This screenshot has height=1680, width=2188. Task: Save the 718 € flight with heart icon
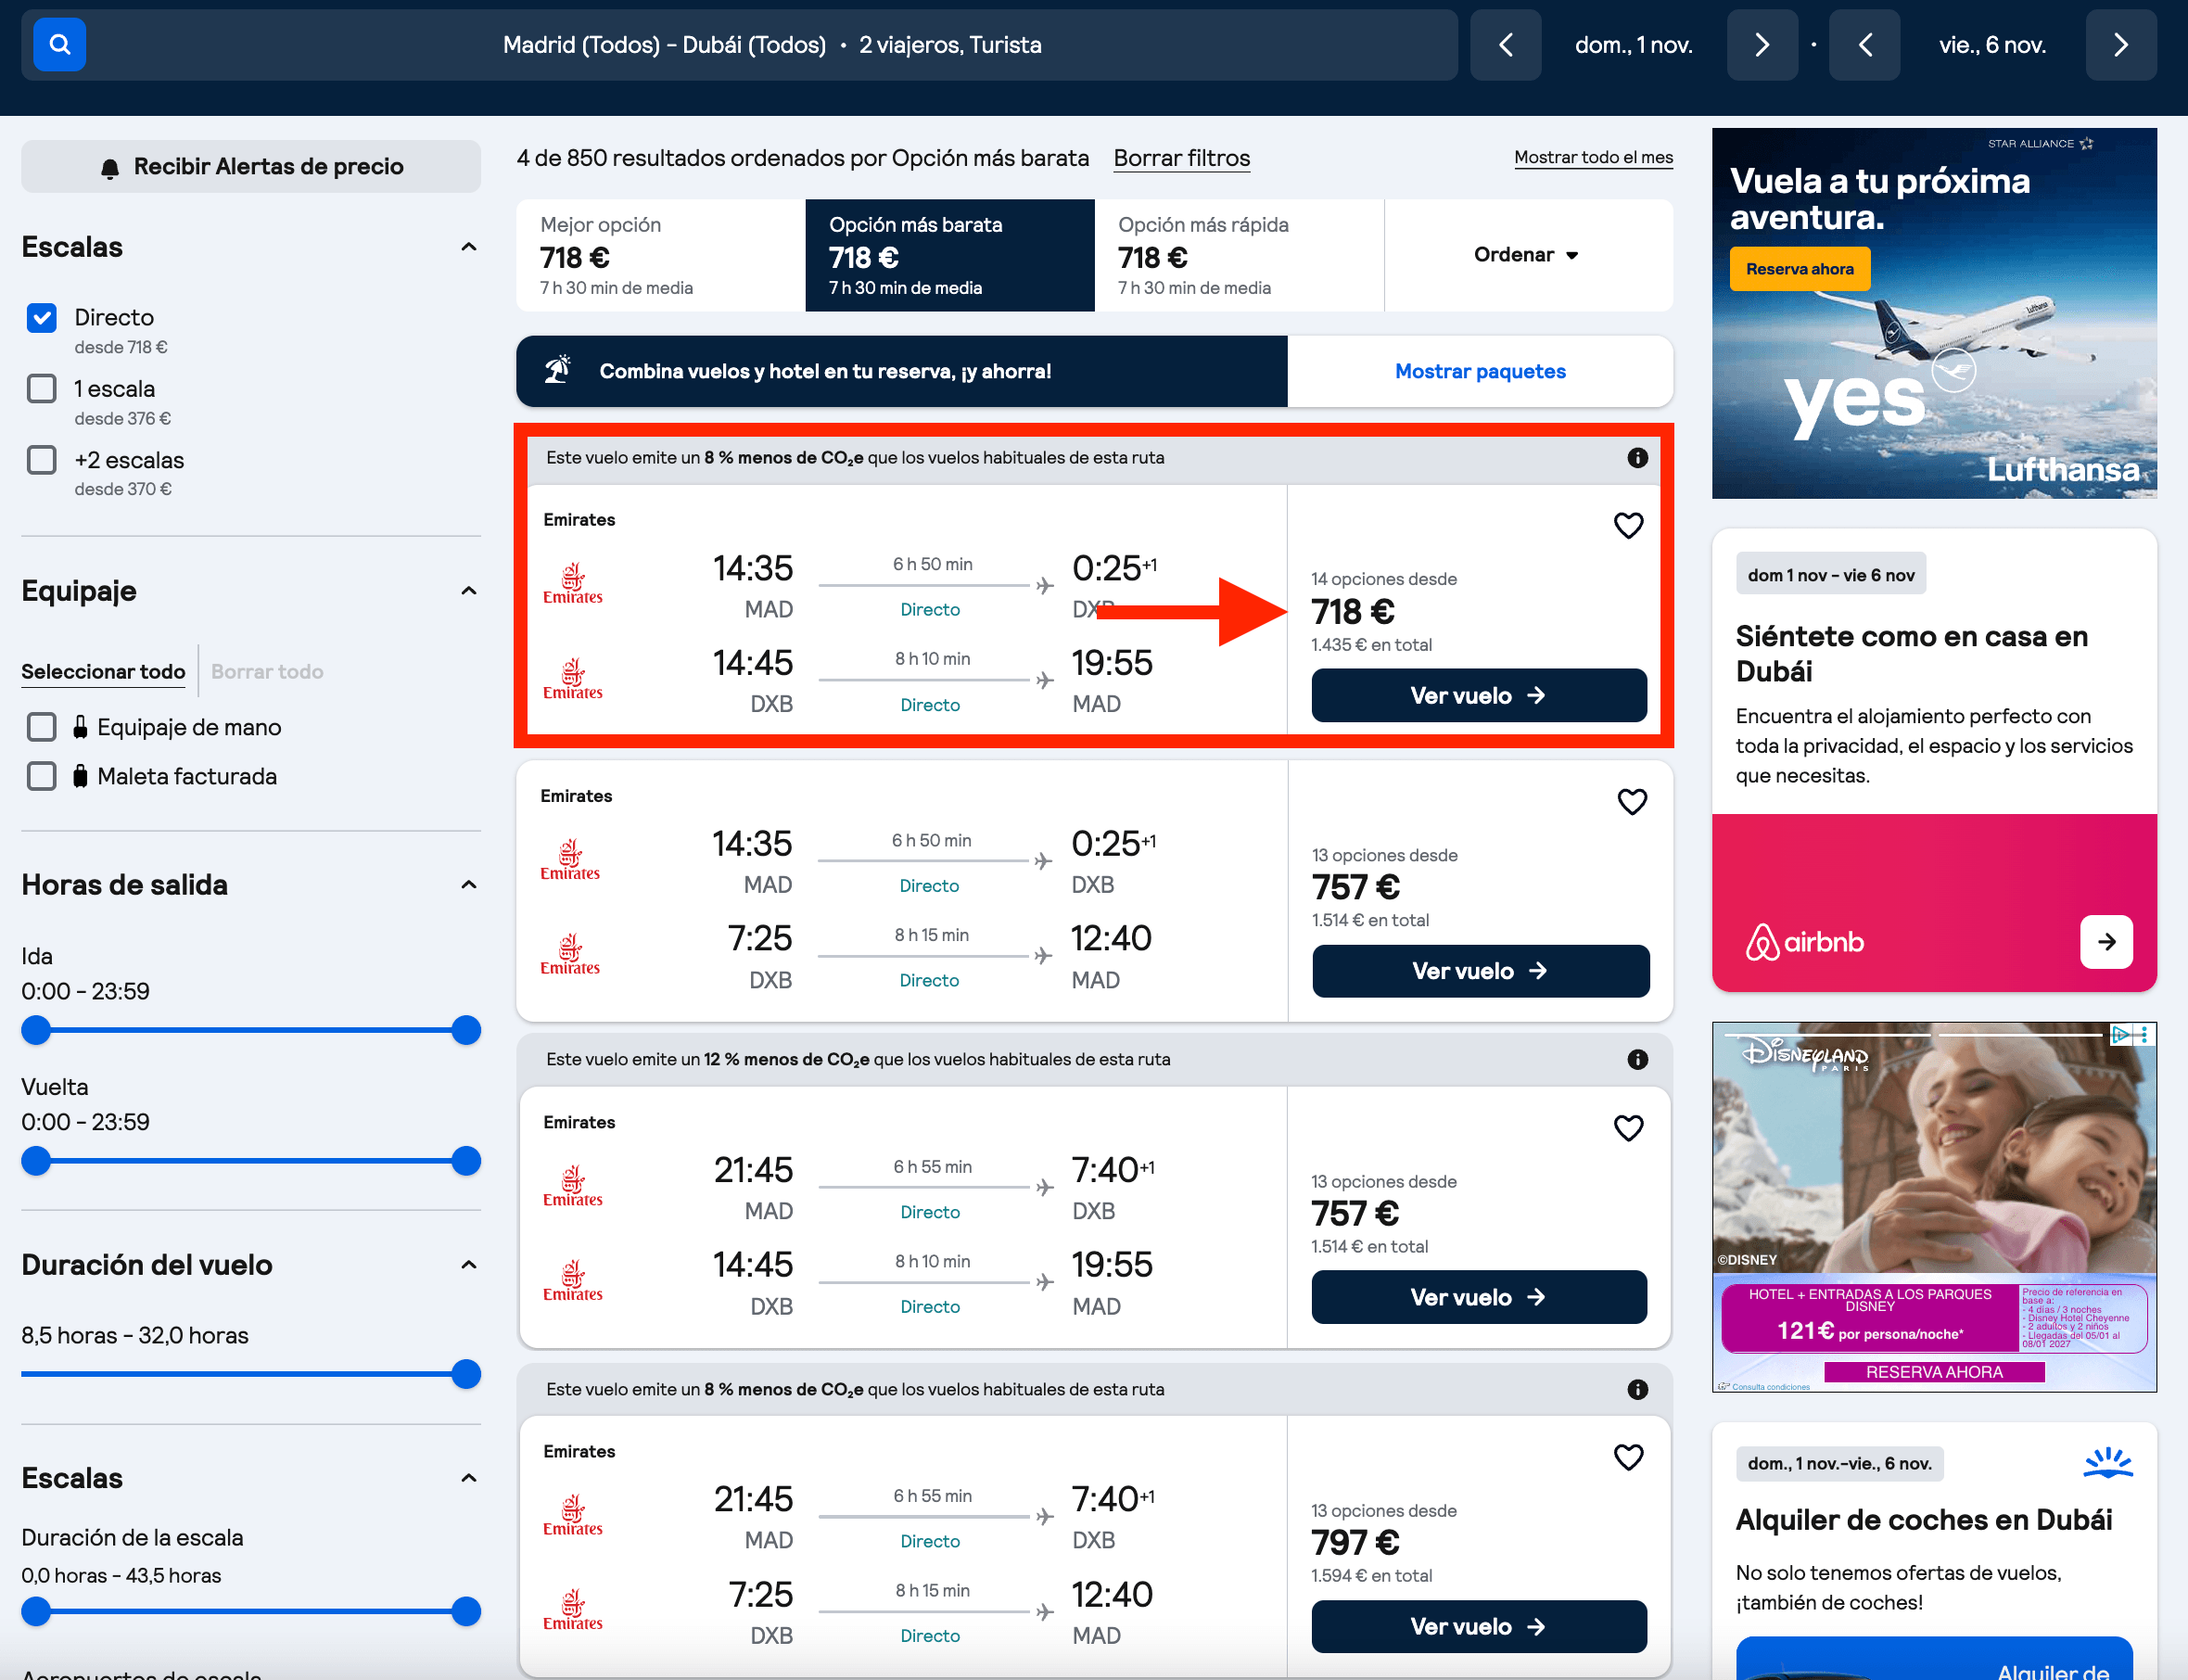tap(1628, 525)
